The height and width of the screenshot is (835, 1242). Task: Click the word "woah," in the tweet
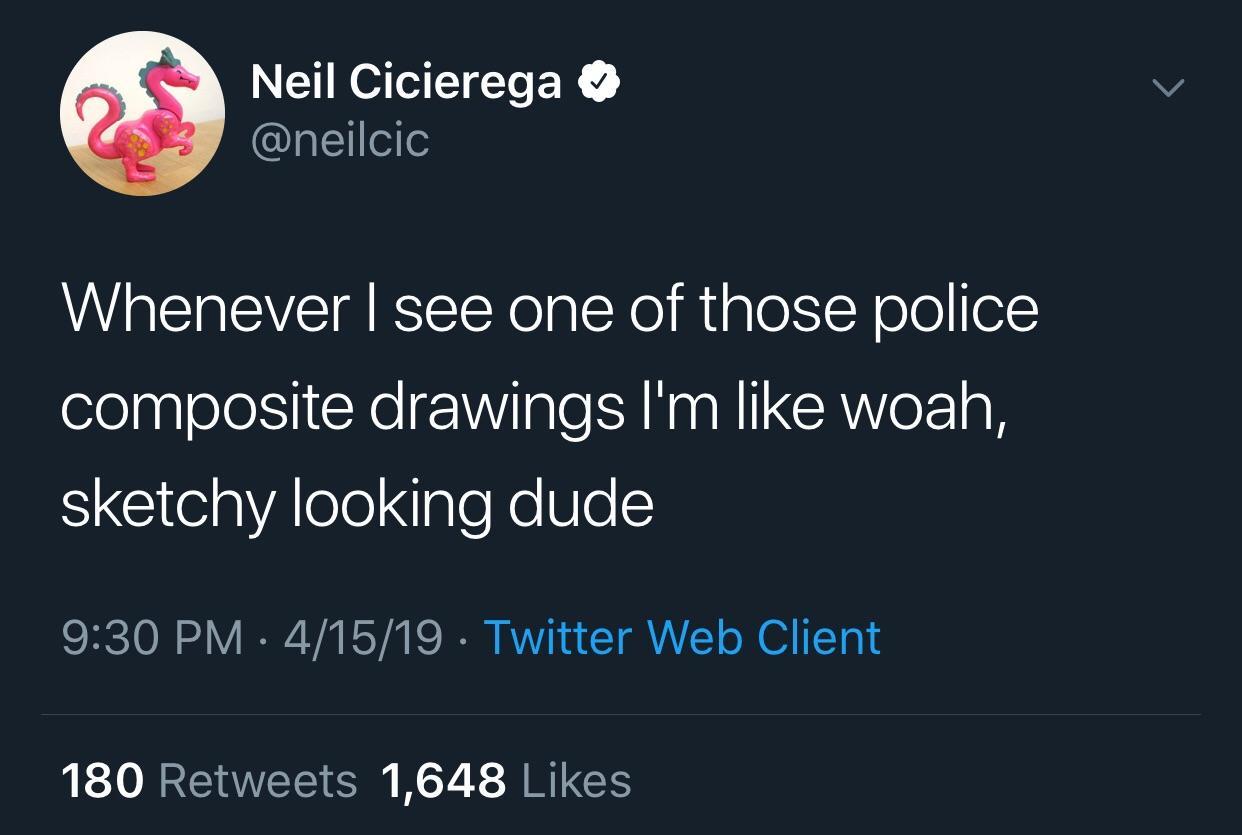[920, 409]
